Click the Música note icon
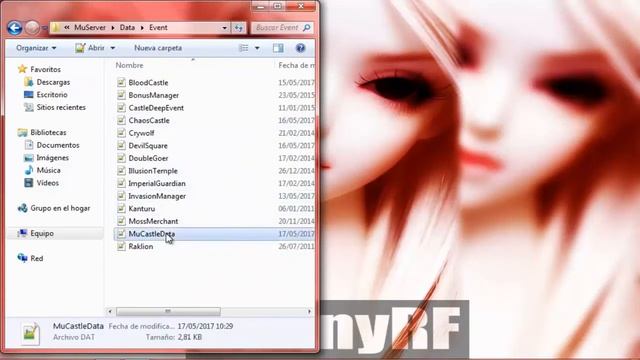This screenshot has height=360, width=640. [28, 170]
